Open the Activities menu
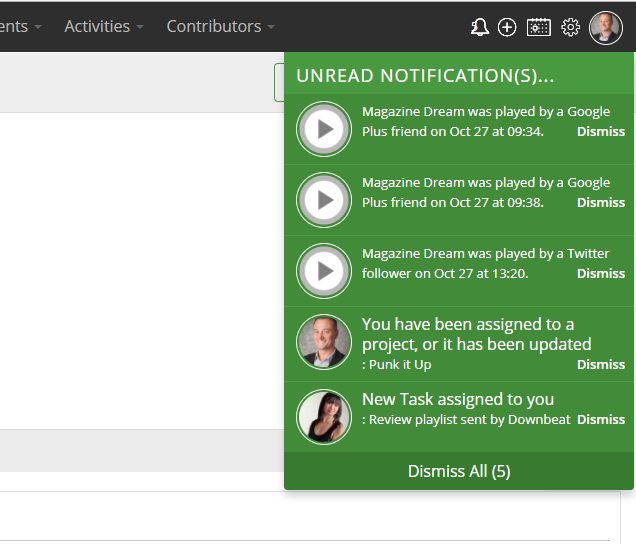 pyautogui.click(x=104, y=26)
